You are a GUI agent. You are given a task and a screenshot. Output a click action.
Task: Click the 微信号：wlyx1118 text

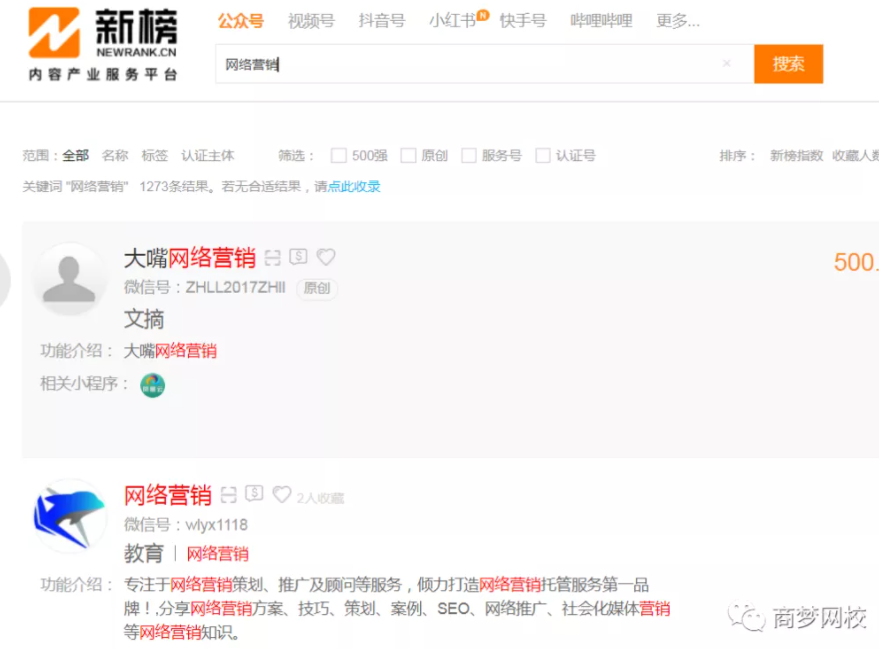tap(186, 525)
